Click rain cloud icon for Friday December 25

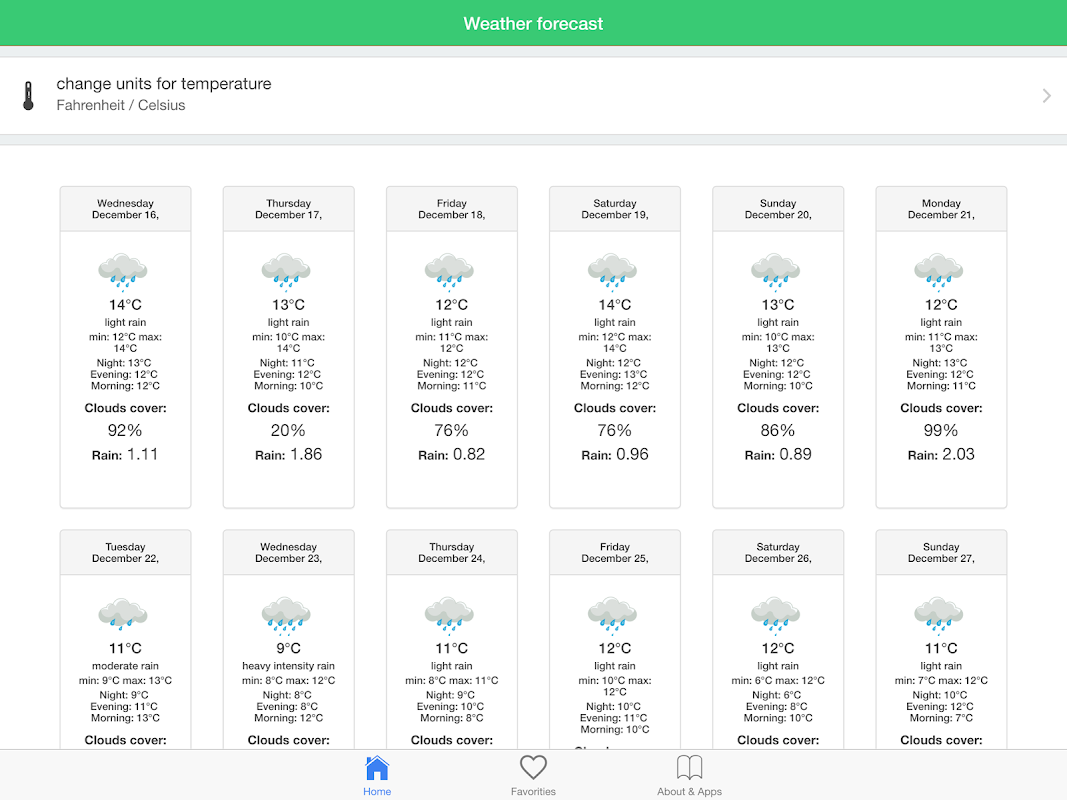click(612, 614)
